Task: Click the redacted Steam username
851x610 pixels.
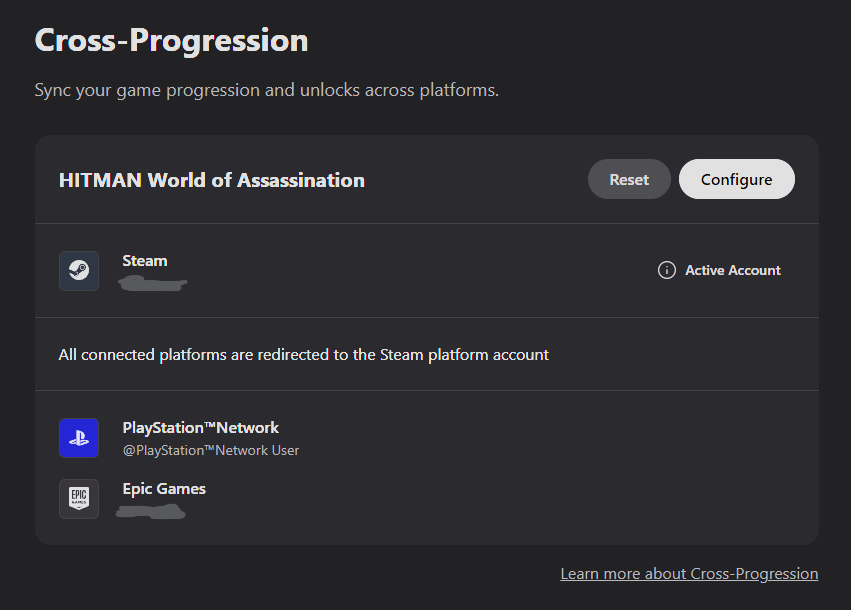Action: (153, 285)
